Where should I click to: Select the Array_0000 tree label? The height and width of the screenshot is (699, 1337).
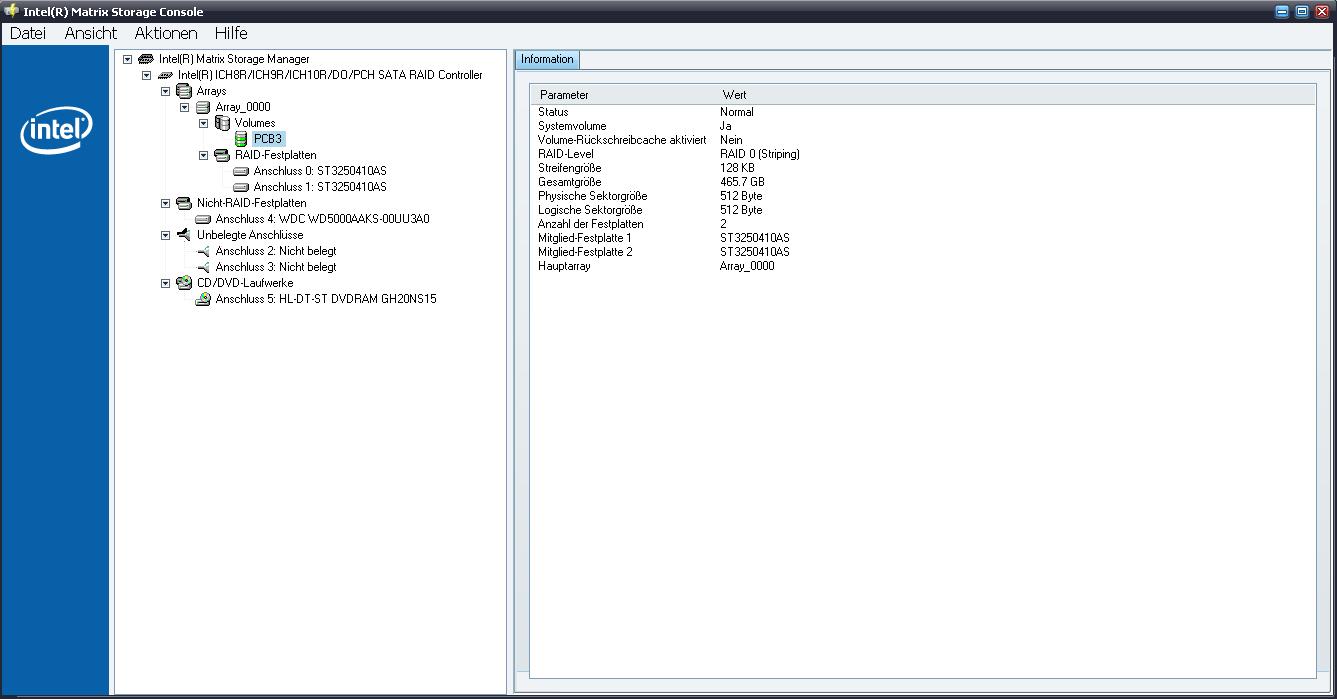pyautogui.click(x=243, y=107)
